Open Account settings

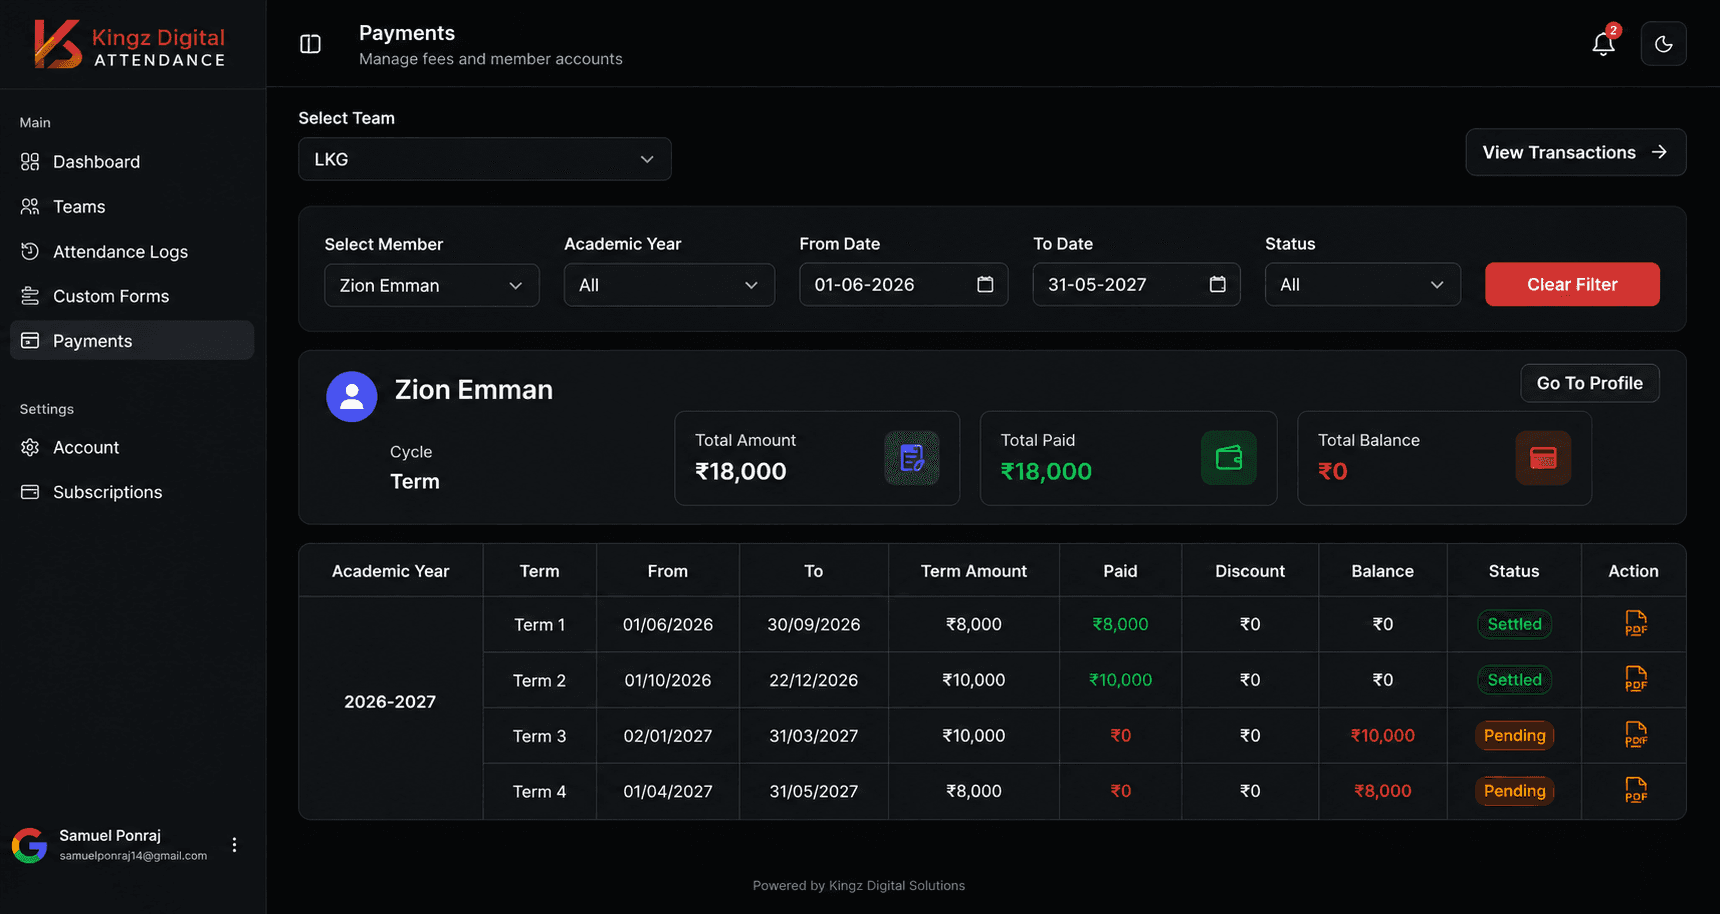132,447
